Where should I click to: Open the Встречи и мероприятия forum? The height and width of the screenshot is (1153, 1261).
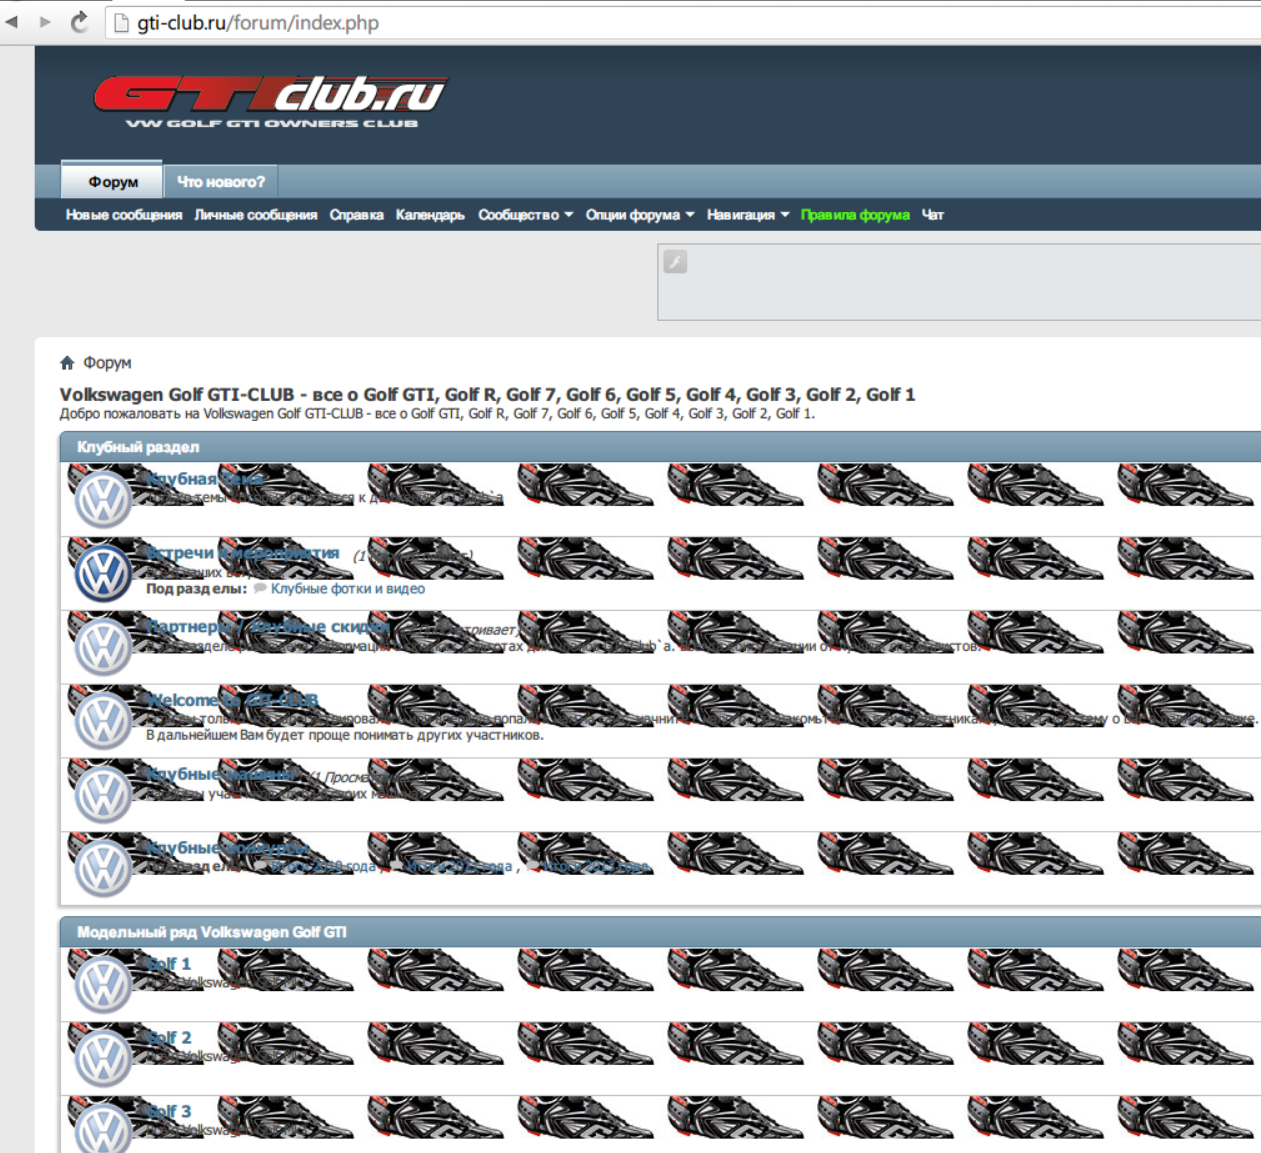(243, 553)
